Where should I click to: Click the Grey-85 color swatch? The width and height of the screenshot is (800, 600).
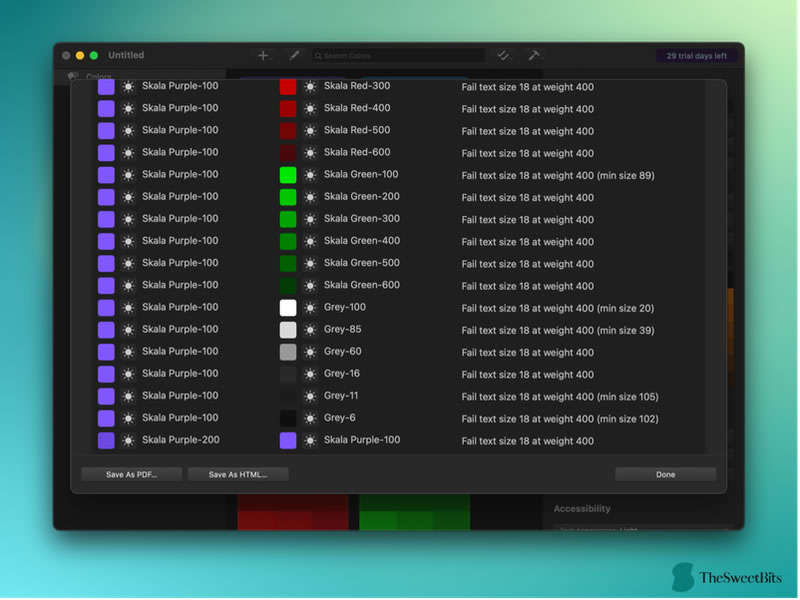click(x=288, y=330)
